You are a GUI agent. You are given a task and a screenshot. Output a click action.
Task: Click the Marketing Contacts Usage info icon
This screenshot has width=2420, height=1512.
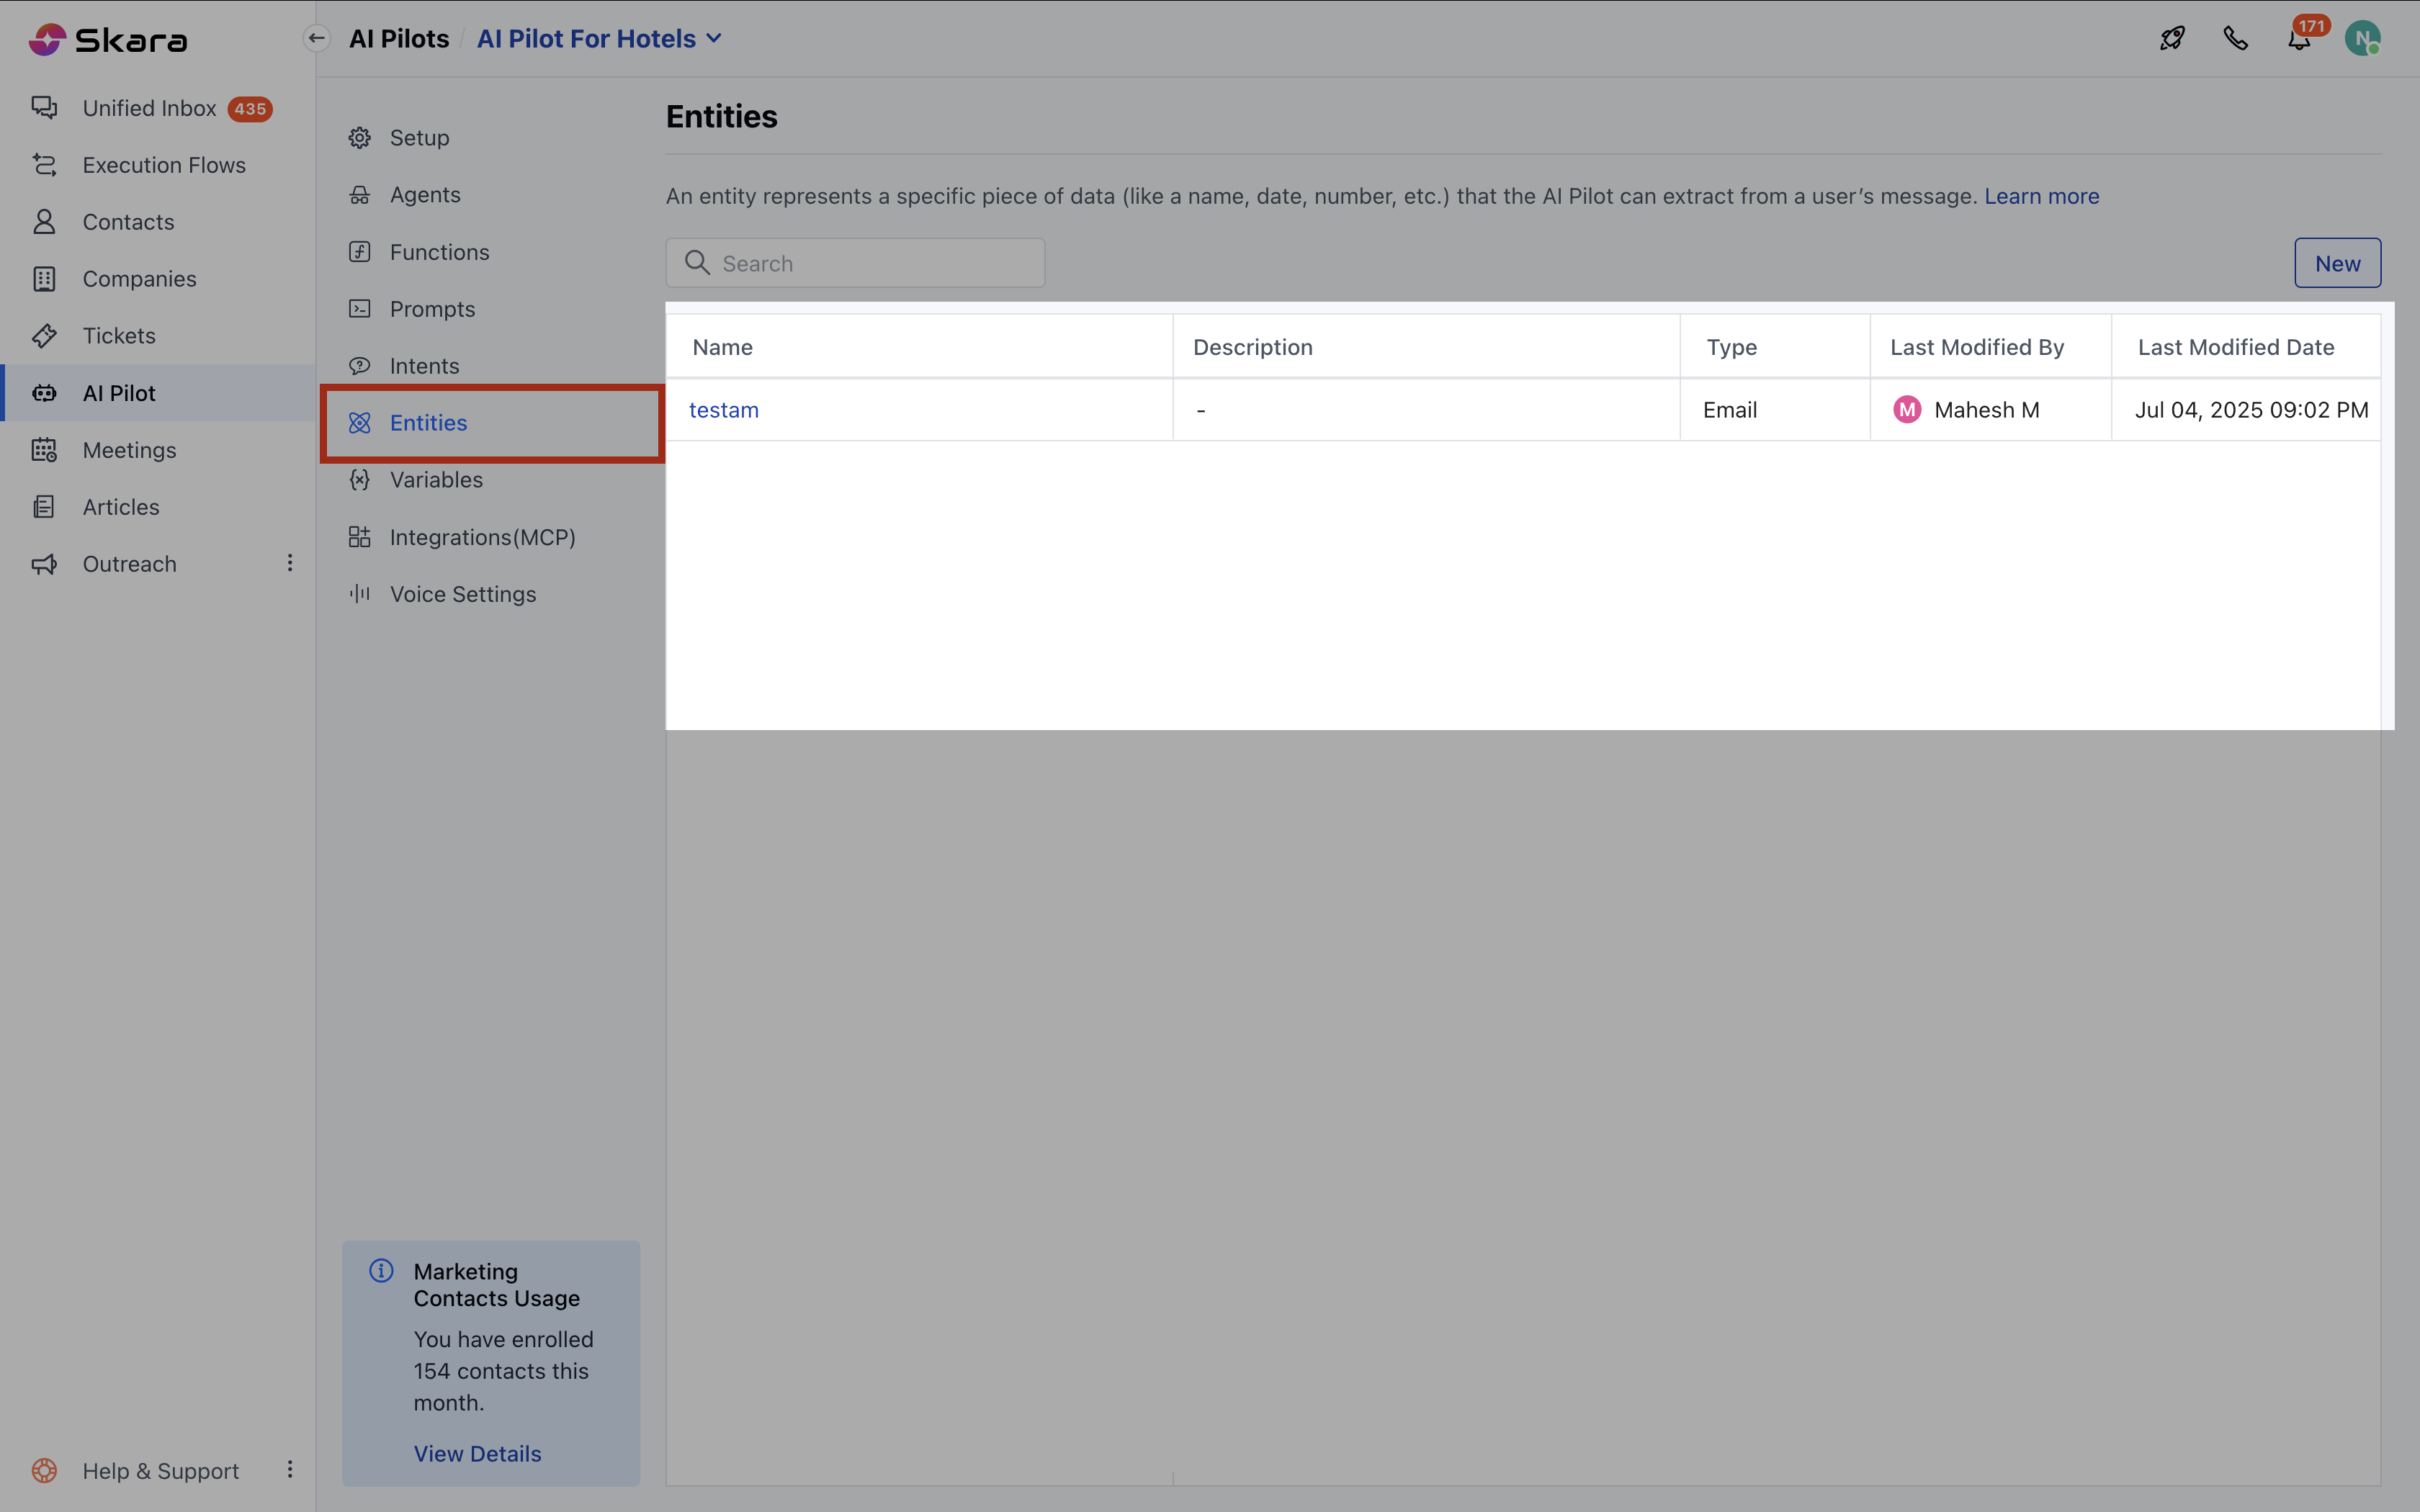coord(381,1271)
